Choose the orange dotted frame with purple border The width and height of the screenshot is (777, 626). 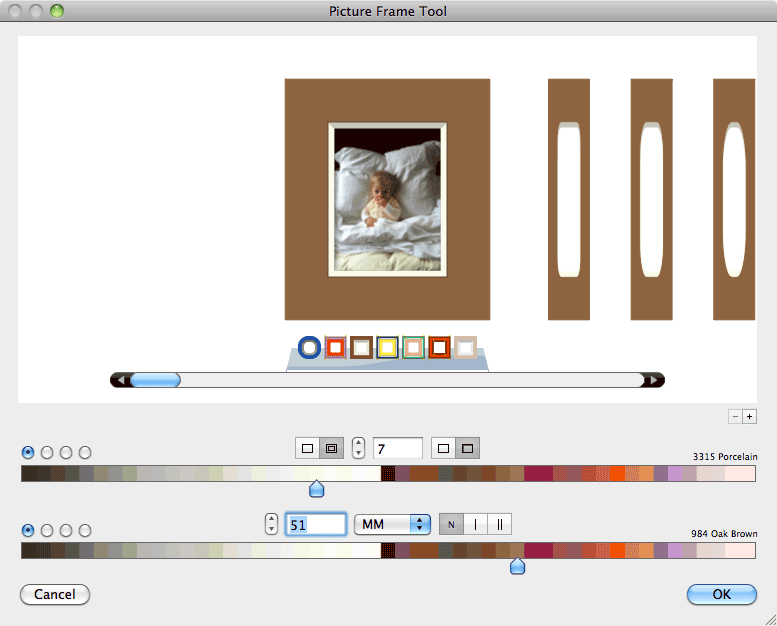(335, 347)
